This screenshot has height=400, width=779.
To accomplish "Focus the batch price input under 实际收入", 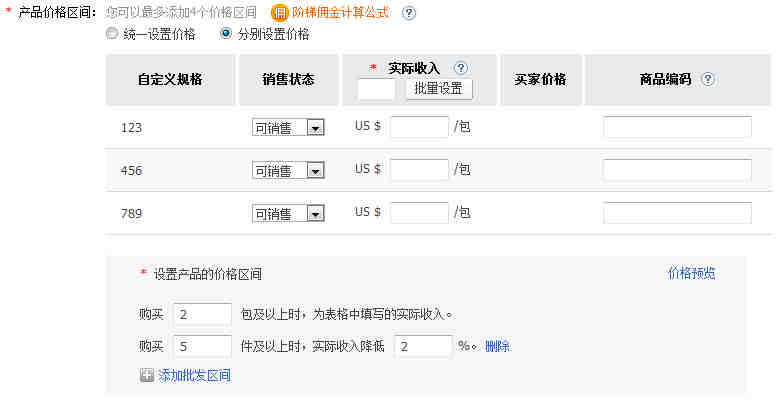I will coord(377,89).
